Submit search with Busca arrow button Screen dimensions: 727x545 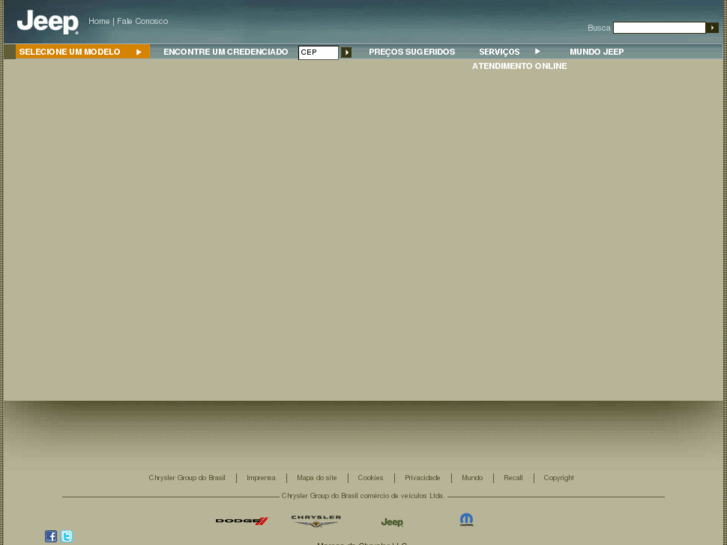(x=712, y=28)
